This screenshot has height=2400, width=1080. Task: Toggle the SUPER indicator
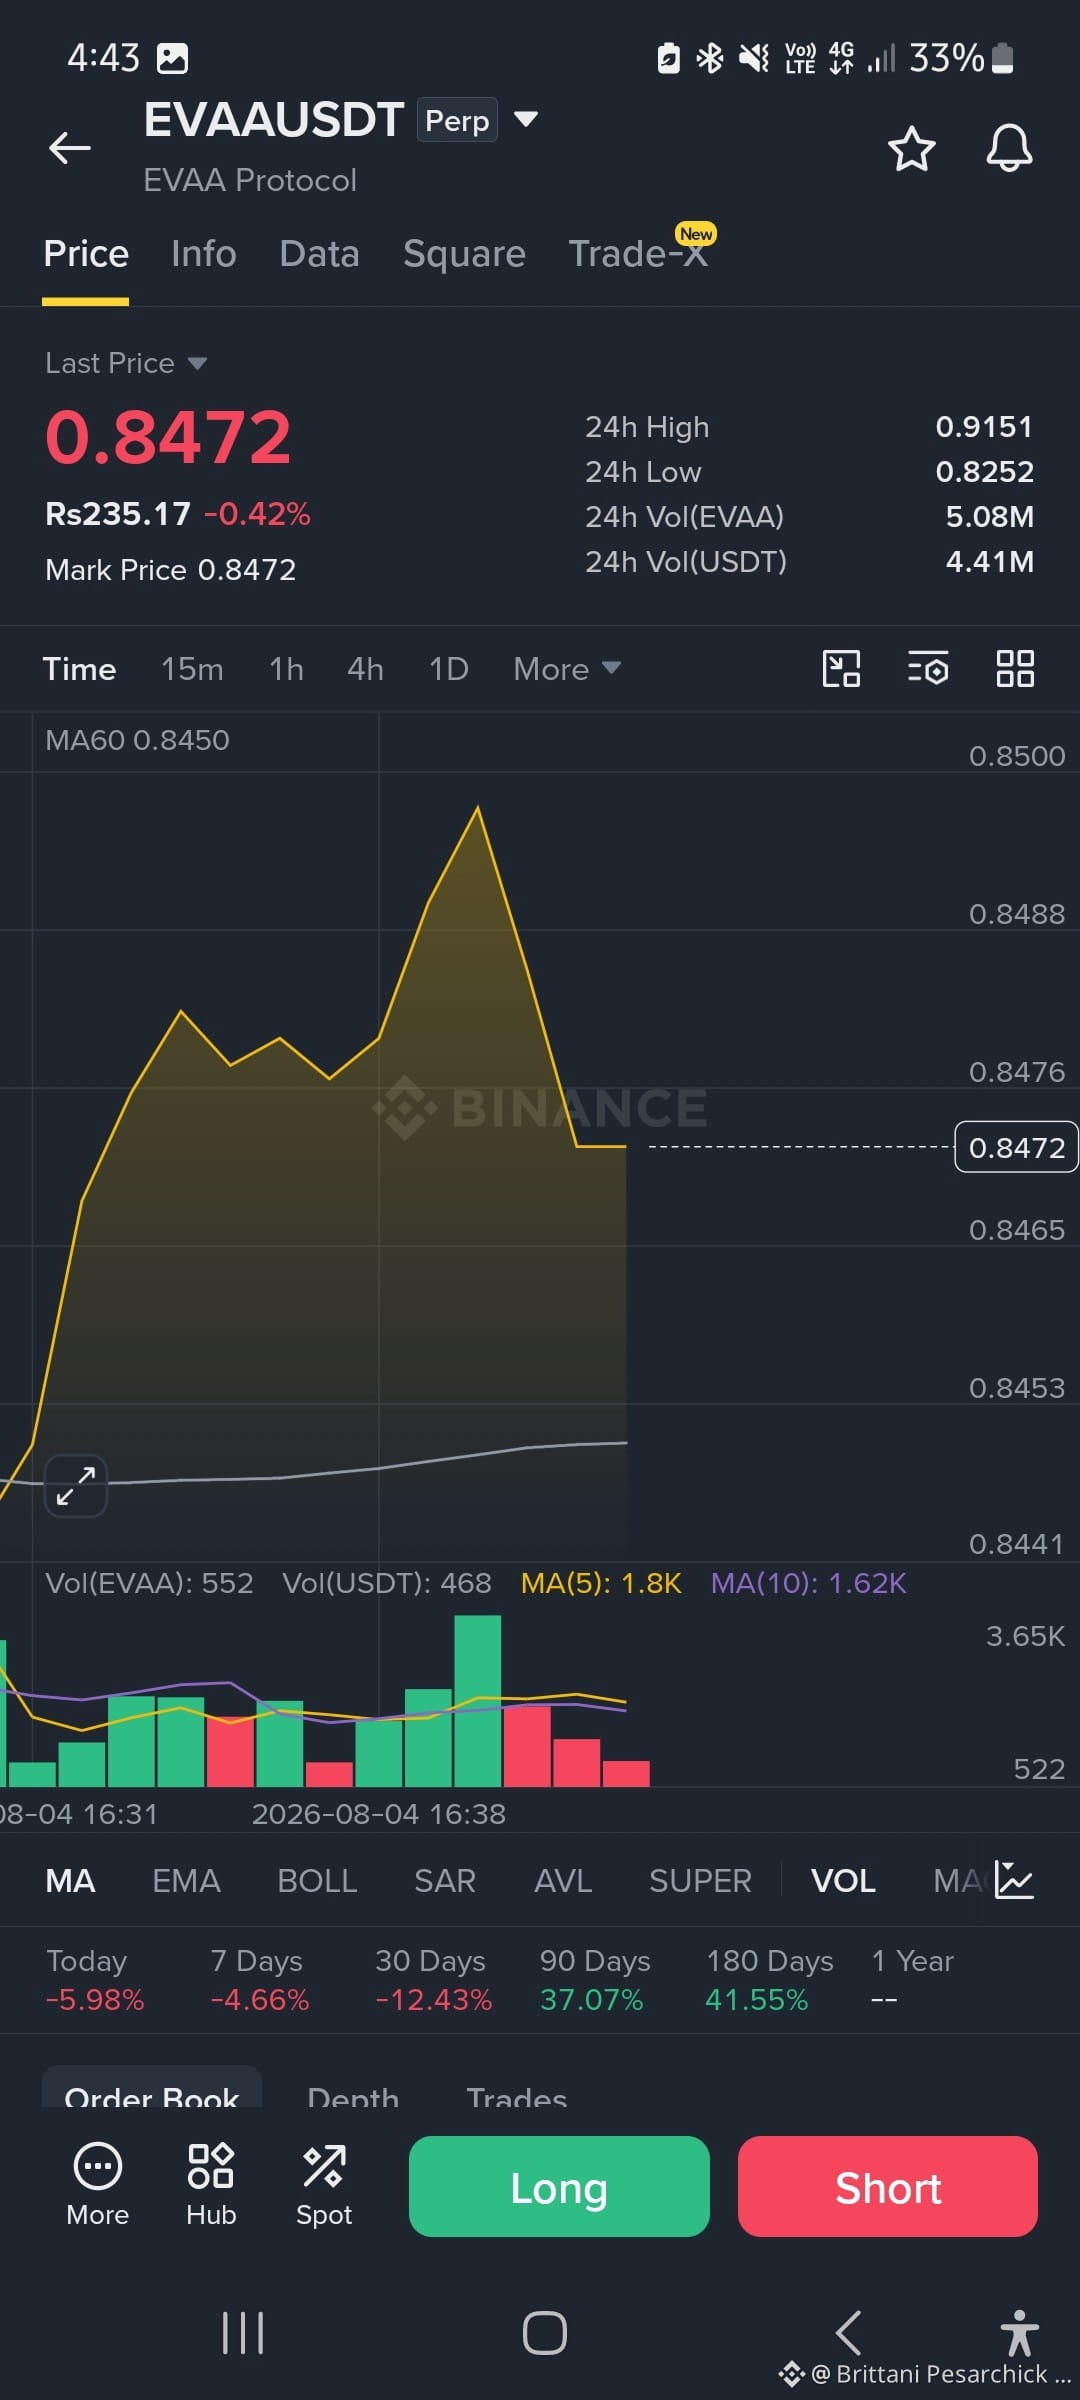click(x=700, y=1881)
